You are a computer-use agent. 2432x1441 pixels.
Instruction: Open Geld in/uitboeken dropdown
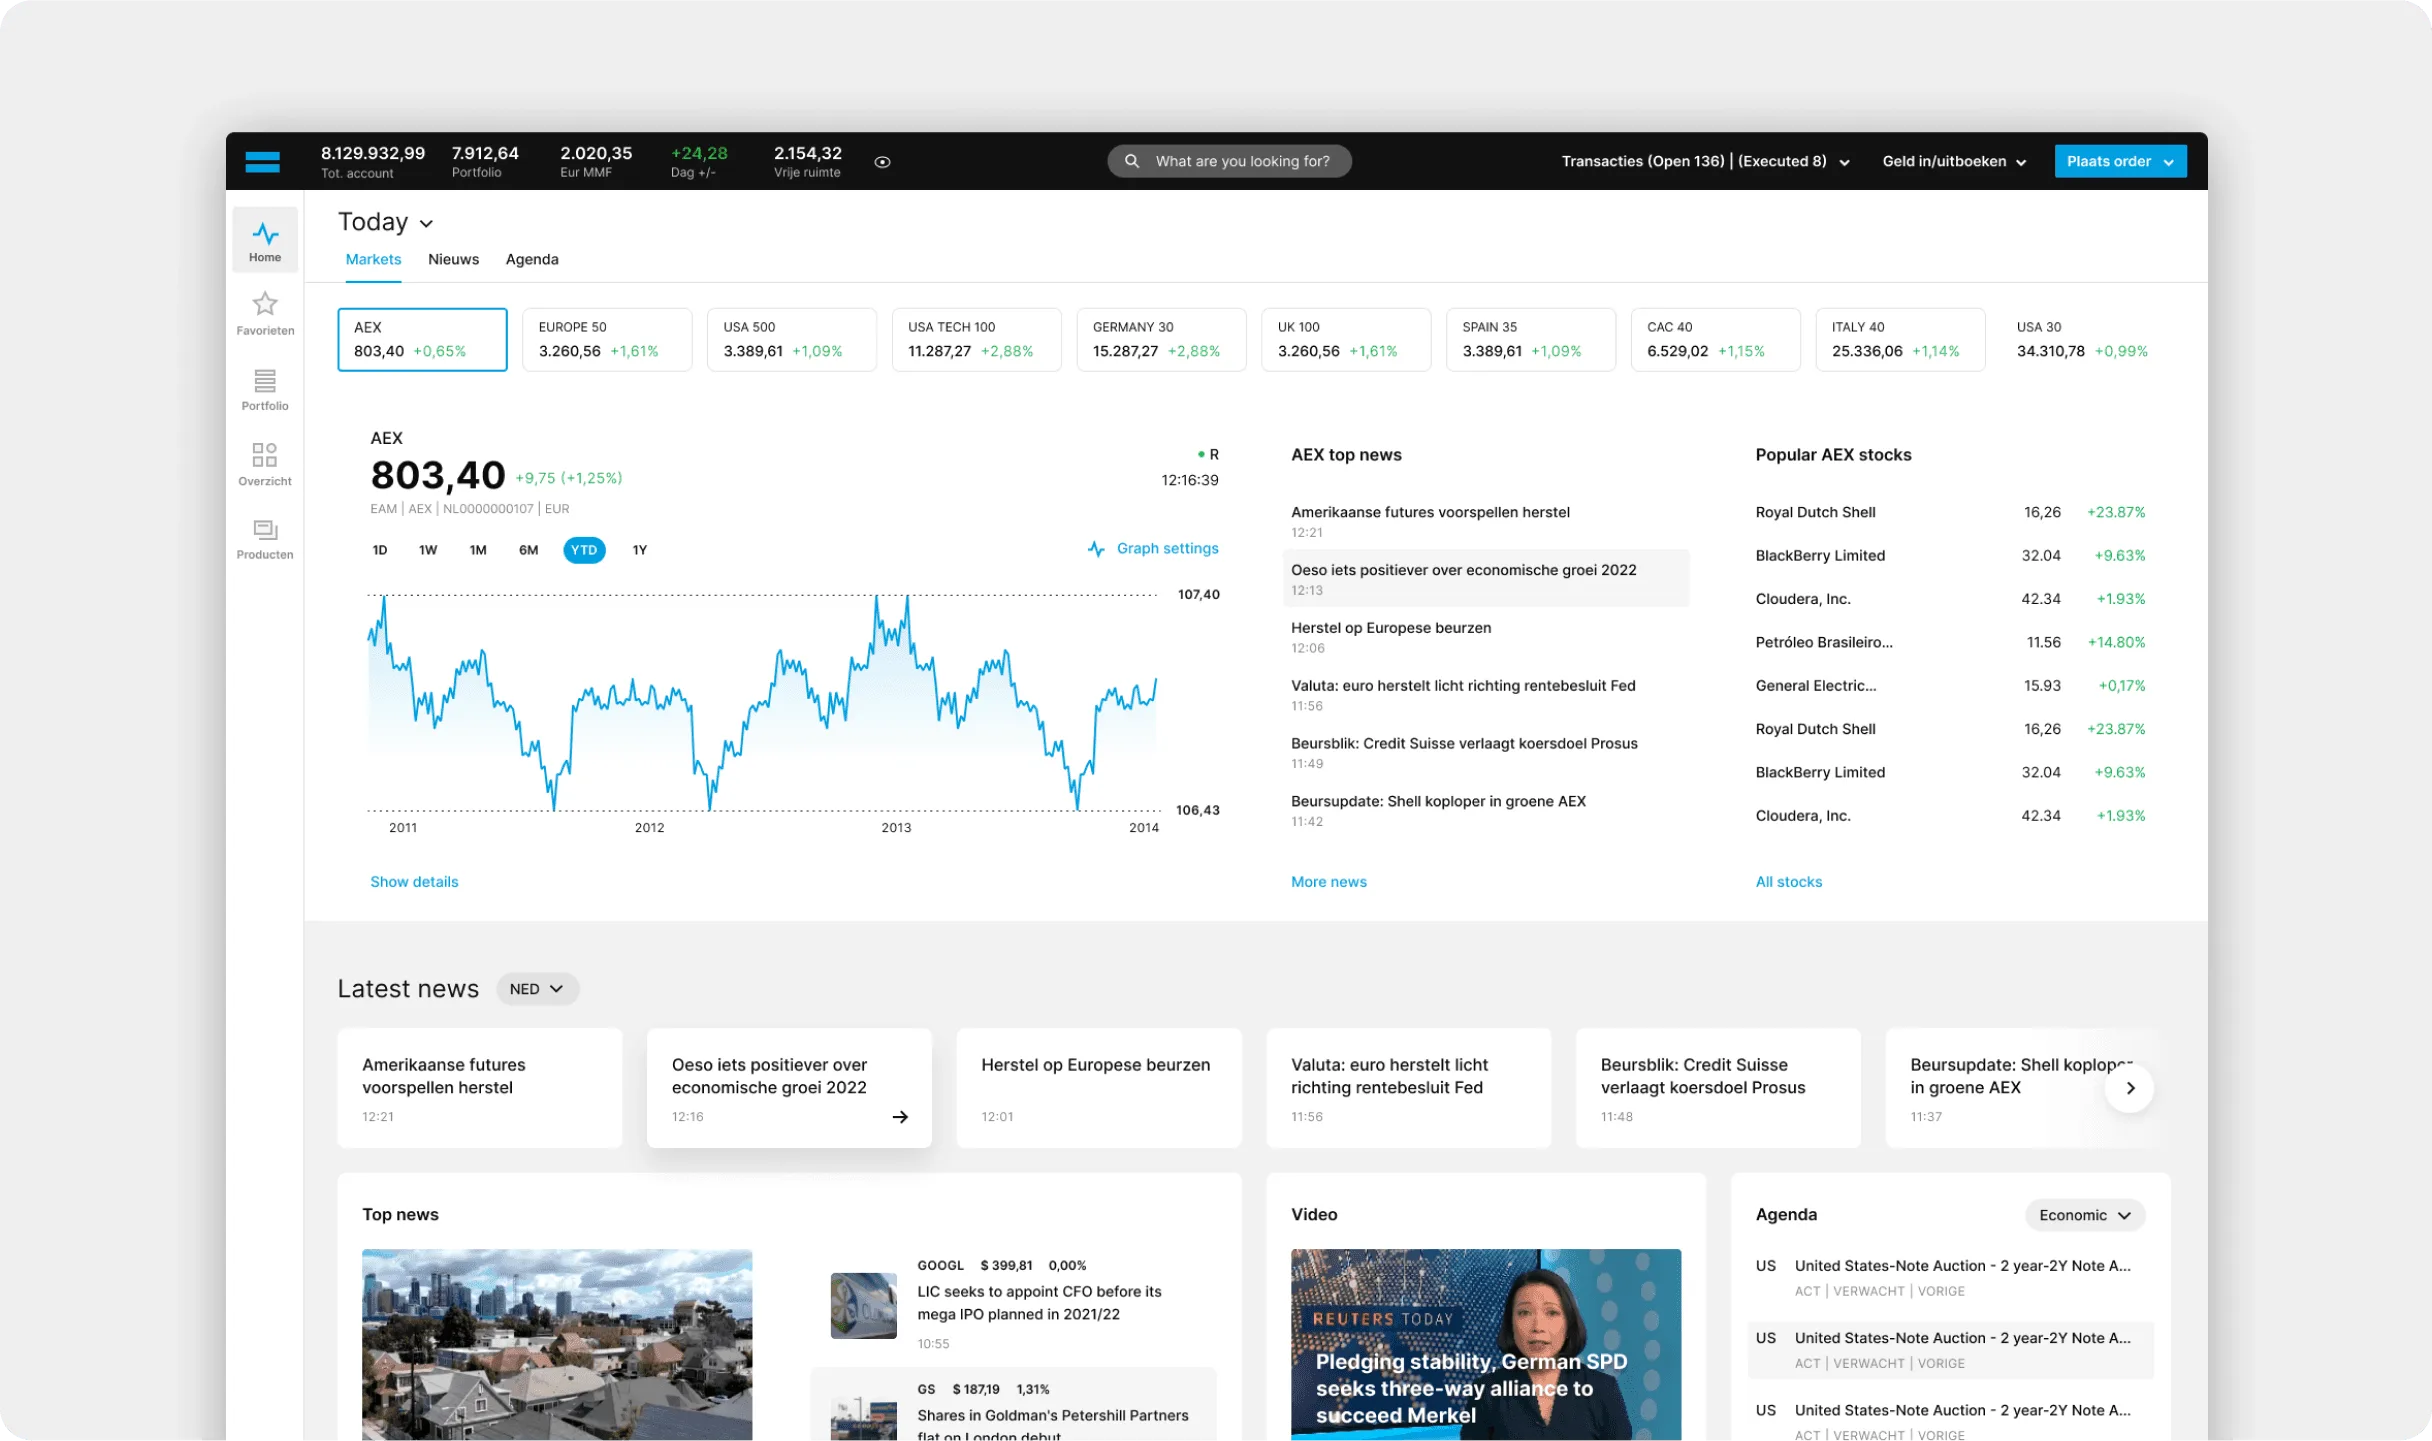[1954, 161]
